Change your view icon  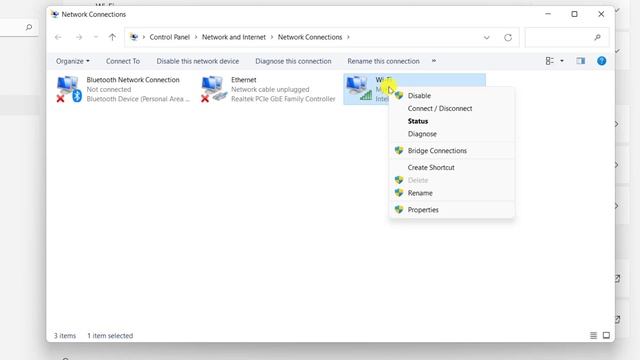[549, 61]
